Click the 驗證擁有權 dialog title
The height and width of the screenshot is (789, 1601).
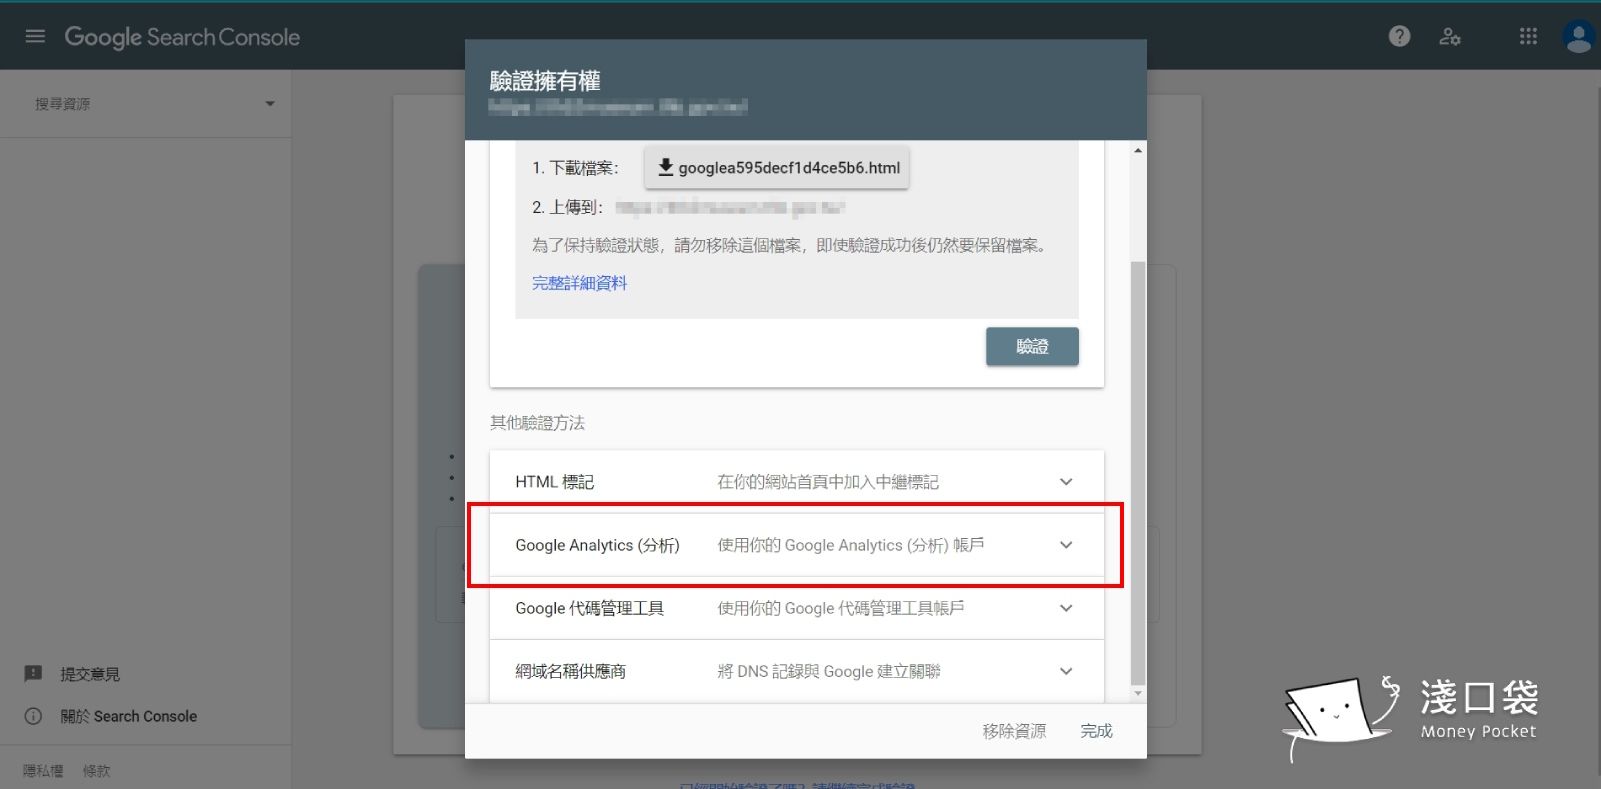pos(545,81)
